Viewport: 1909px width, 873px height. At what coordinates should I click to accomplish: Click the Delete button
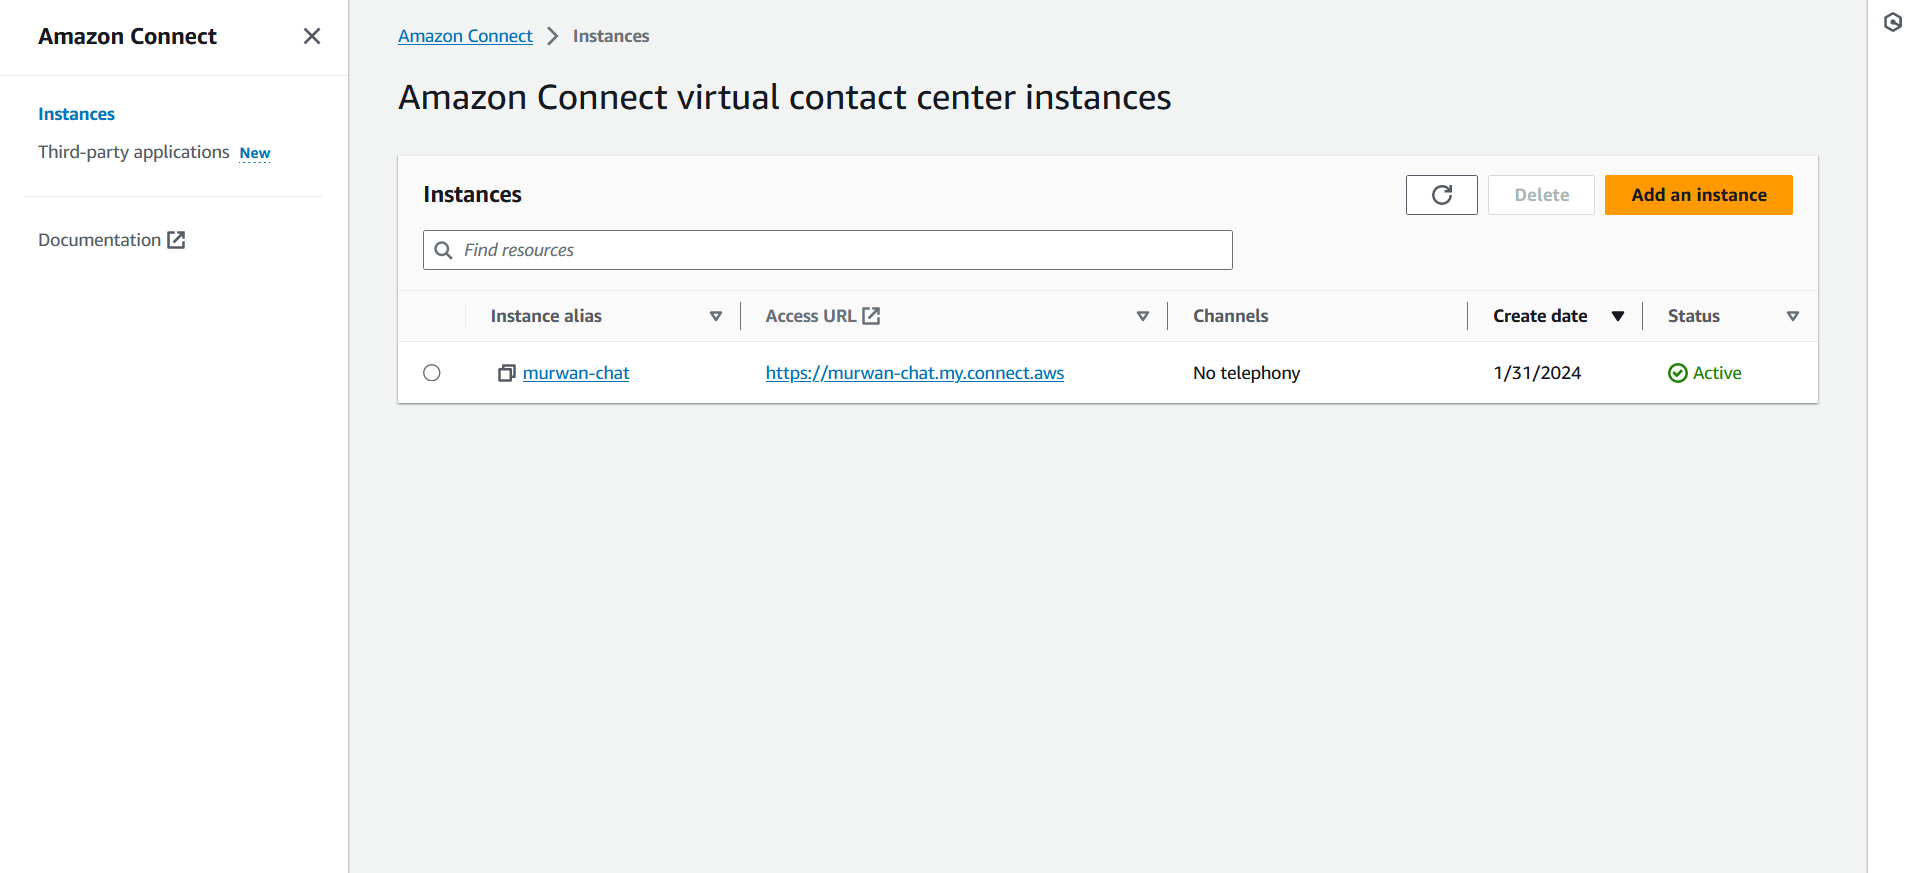tap(1541, 195)
